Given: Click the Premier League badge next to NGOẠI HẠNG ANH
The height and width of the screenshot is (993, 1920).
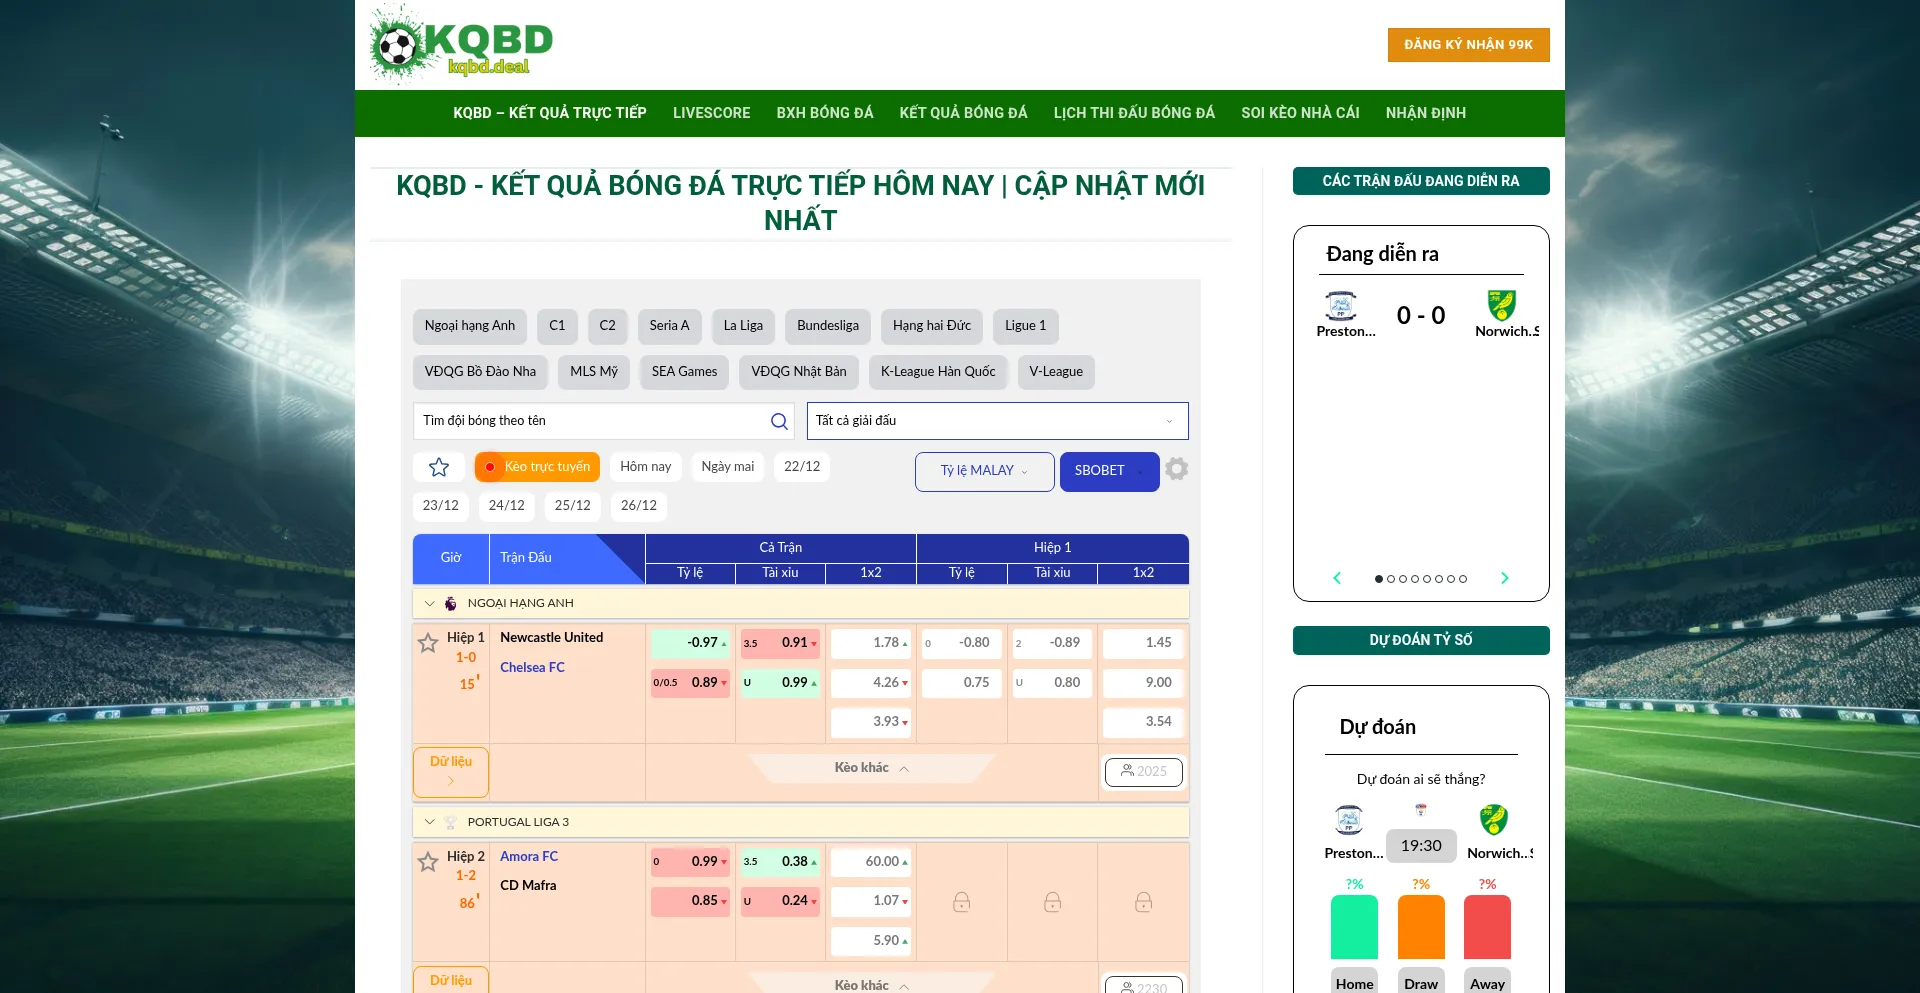Looking at the screenshot, I should pyautogui.click(x=452, y=603).
